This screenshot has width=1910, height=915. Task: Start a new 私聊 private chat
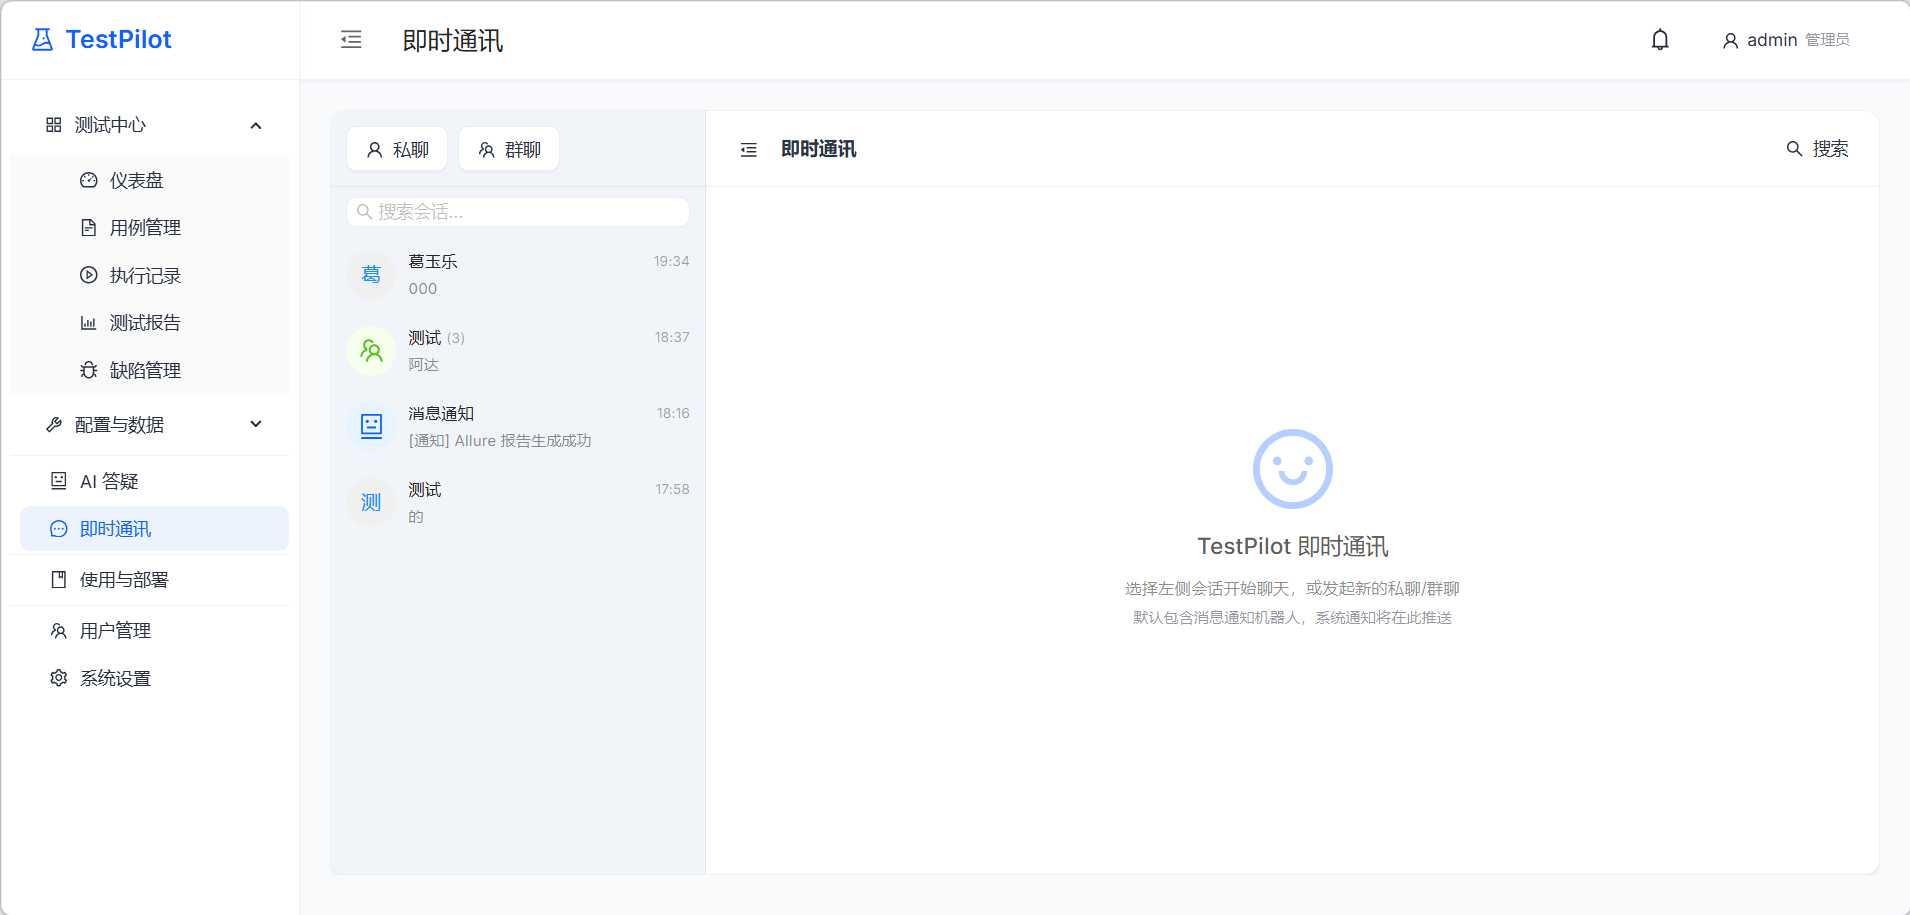(x=397, y=150)
